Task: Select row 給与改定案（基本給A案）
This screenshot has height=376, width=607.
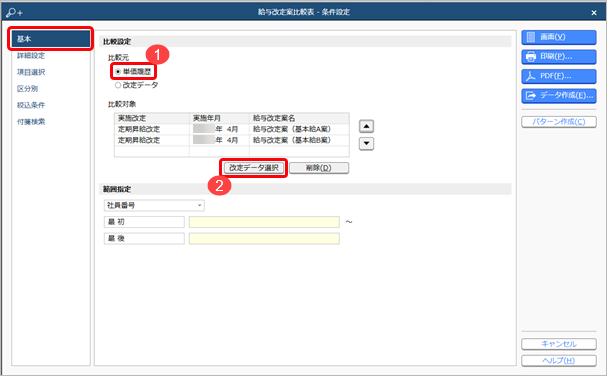Action: (x=231, y=129)
